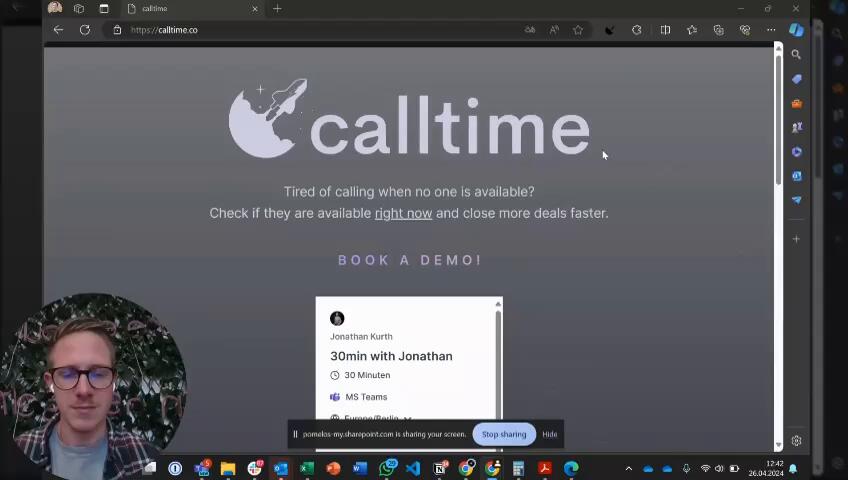Go back using the browser back arrow
This screenshot has width=848, height=480.
point(58,30)
